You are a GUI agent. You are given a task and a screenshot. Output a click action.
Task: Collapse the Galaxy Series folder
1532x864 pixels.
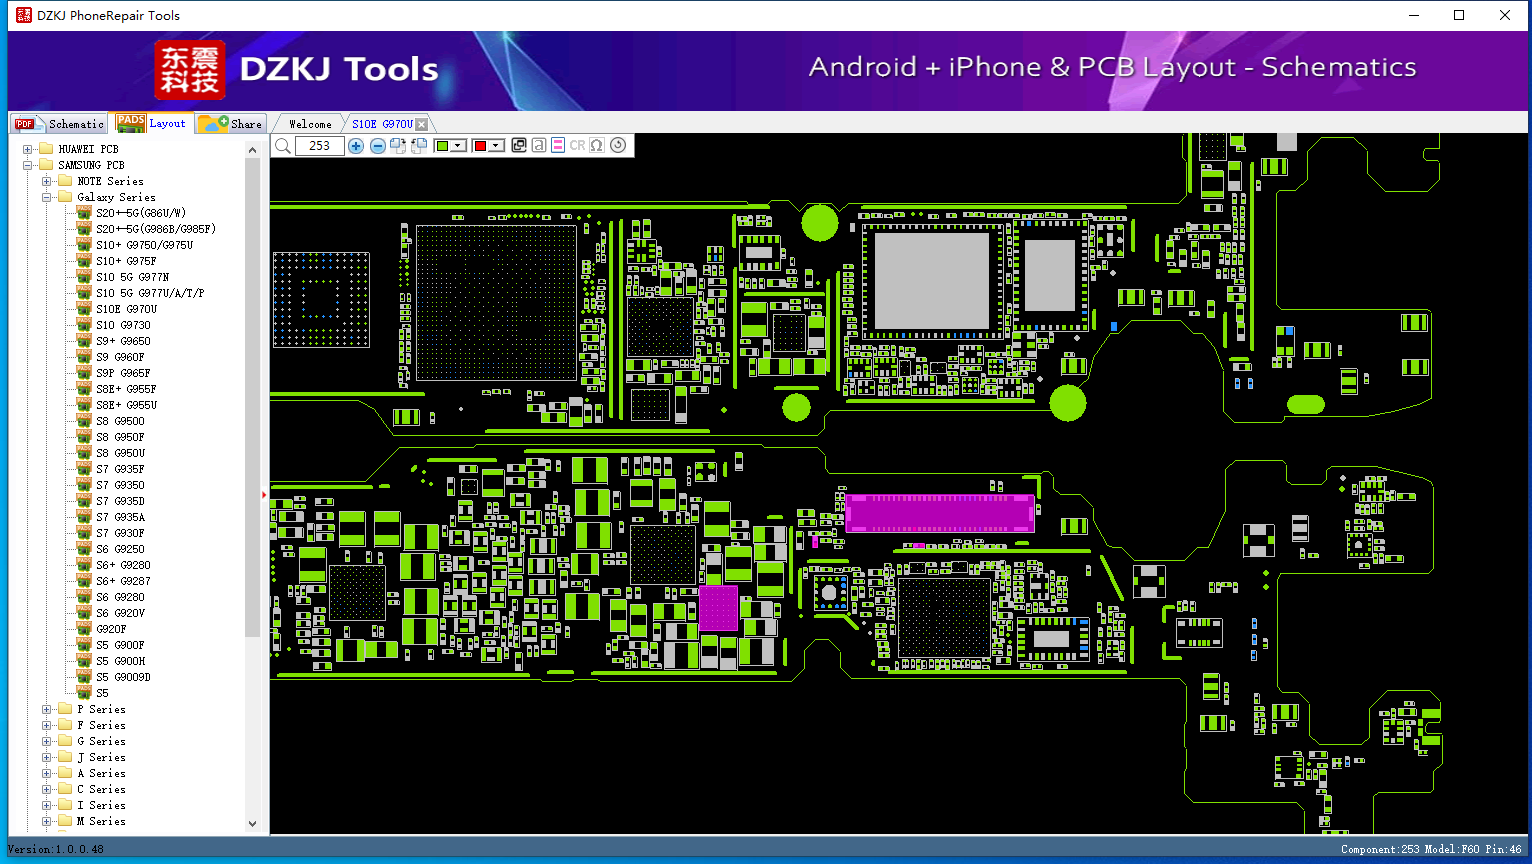[x=47, y=197]
